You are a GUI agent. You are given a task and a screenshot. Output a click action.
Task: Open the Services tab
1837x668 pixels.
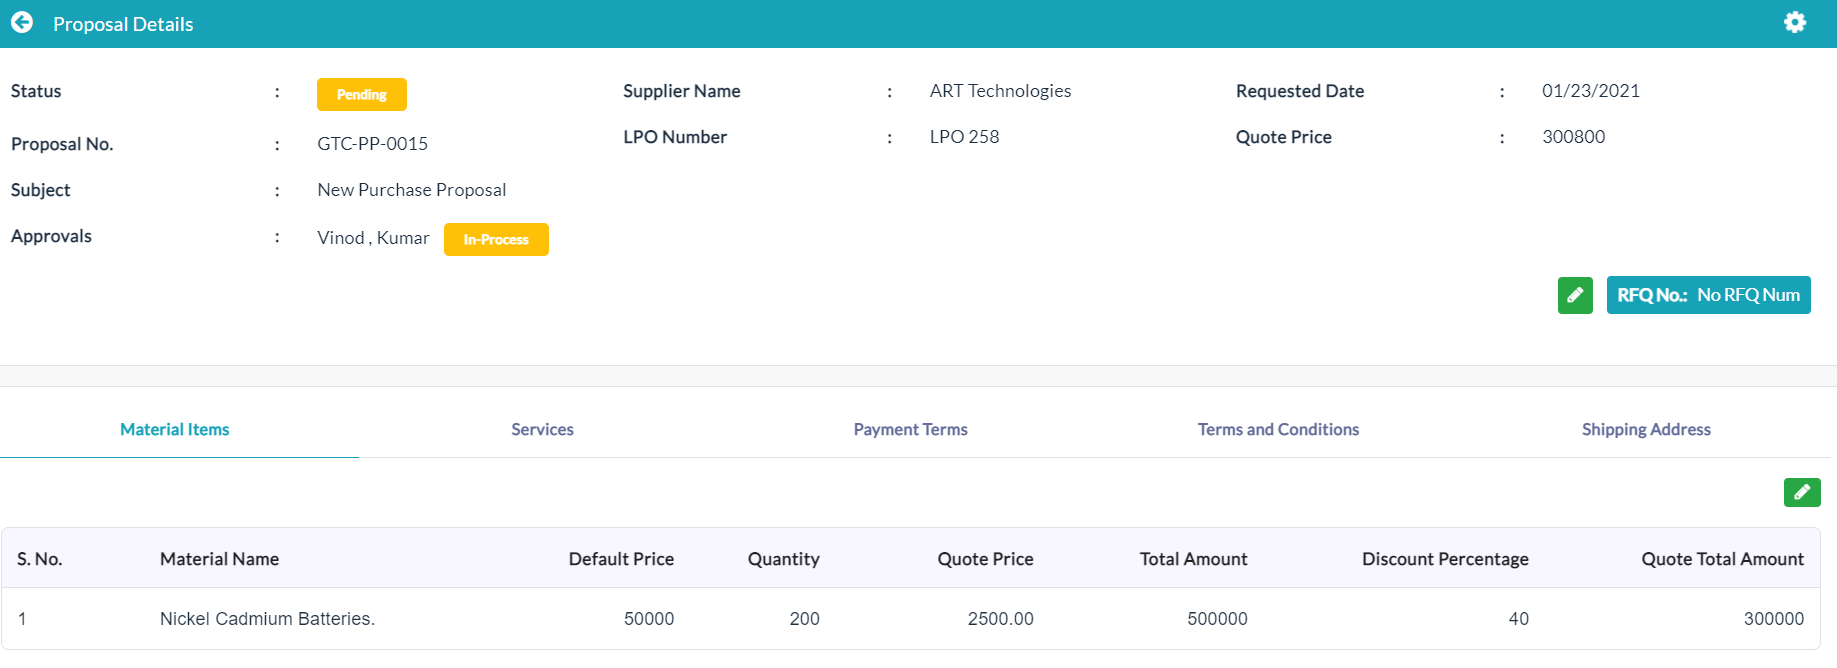click(x=542, y=429)
